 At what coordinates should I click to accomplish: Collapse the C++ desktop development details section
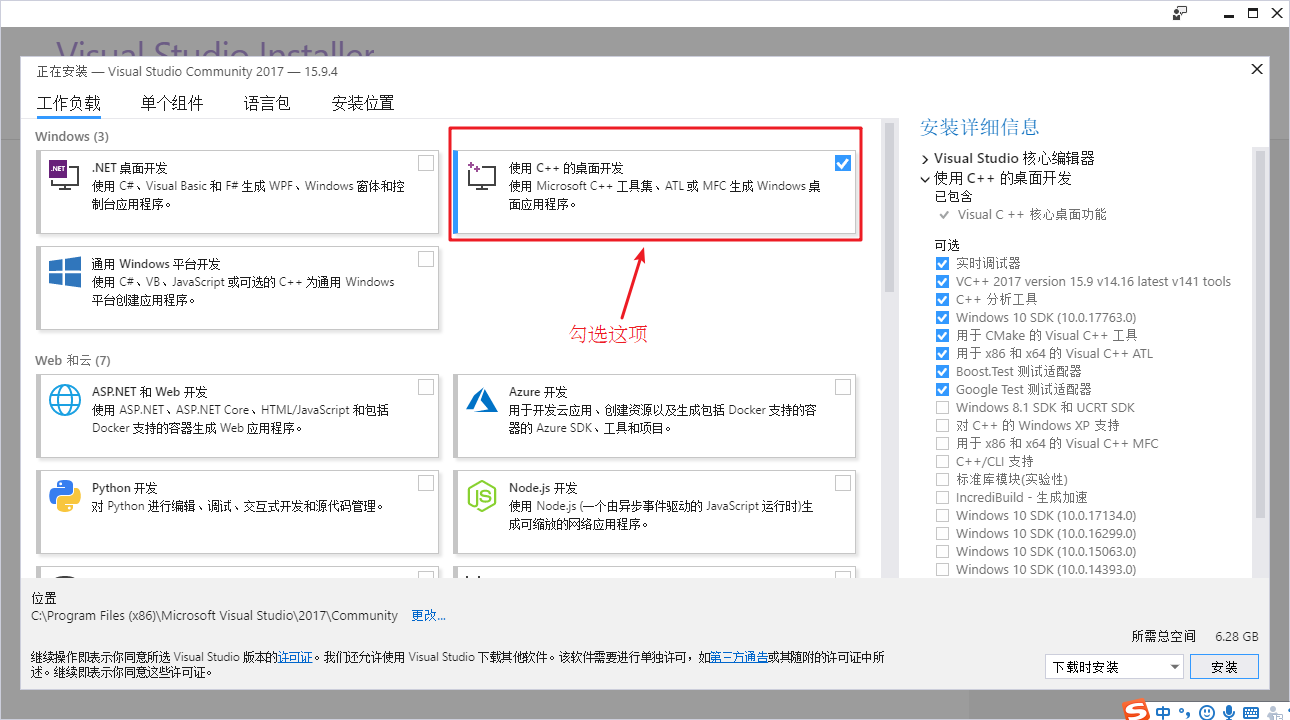tap(925, 179)
